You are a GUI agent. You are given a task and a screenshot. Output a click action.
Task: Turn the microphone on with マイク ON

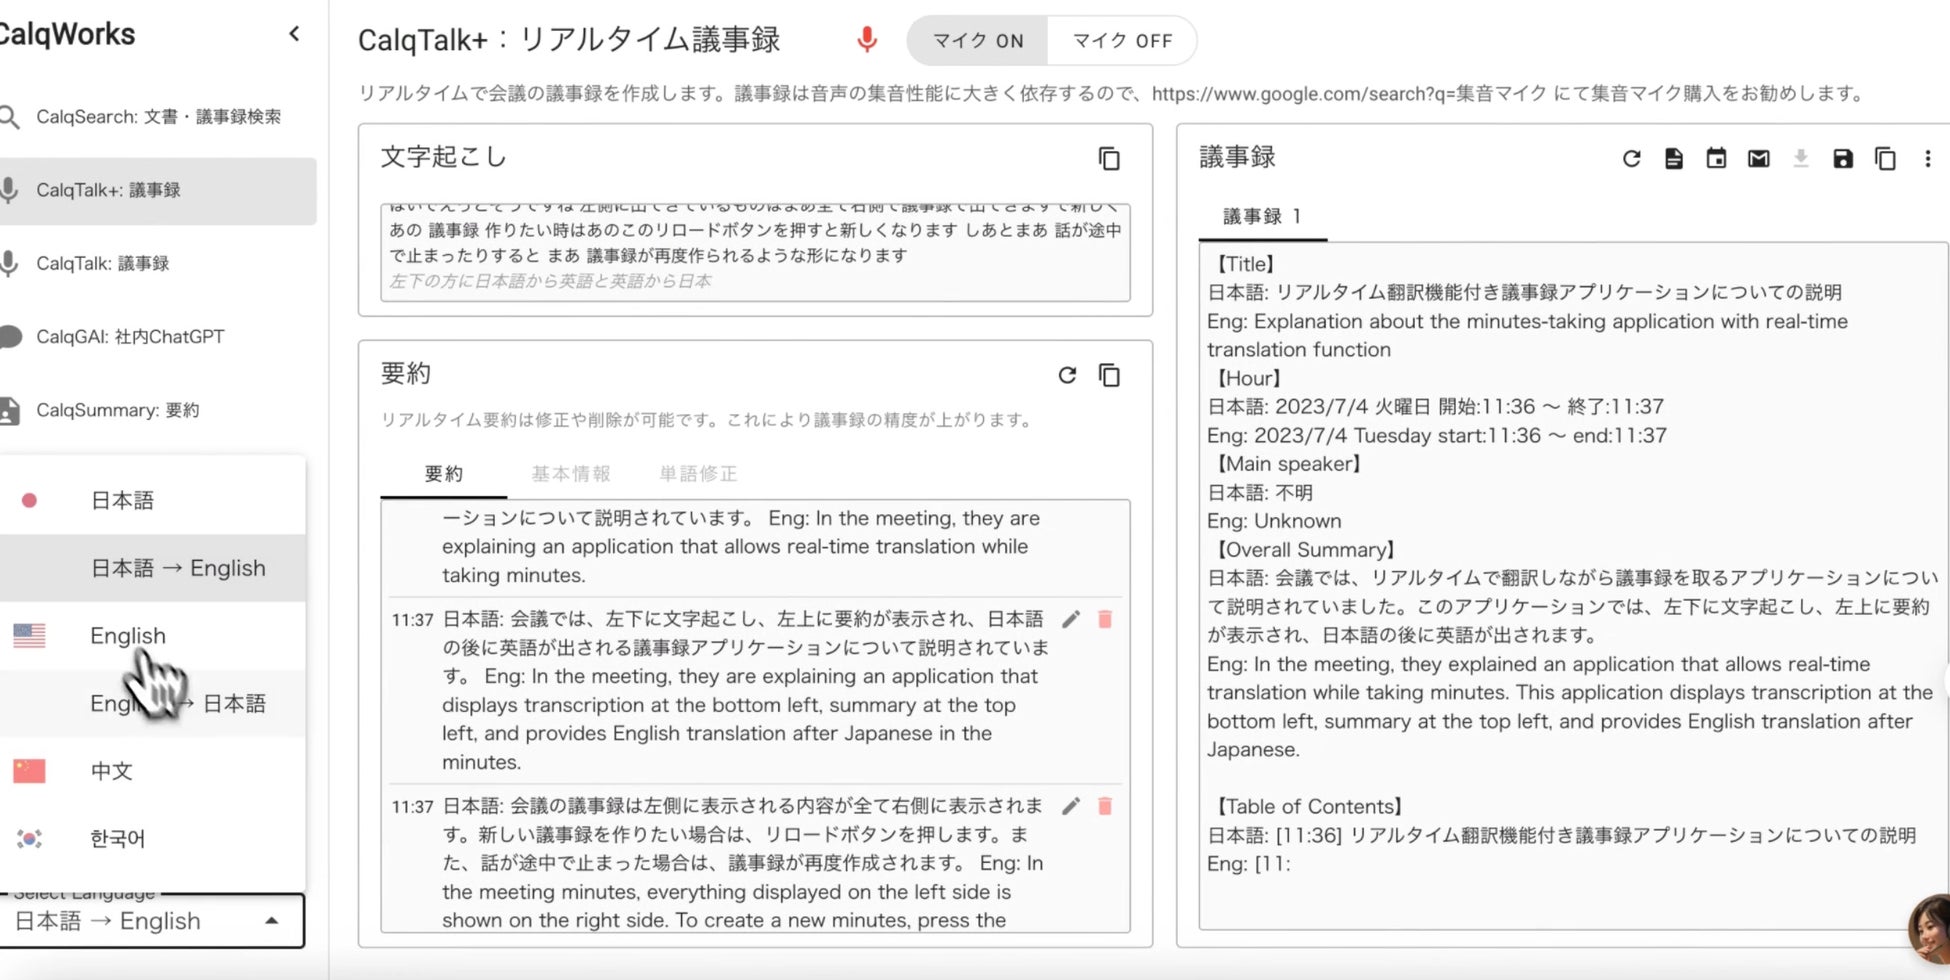[978, 41]
